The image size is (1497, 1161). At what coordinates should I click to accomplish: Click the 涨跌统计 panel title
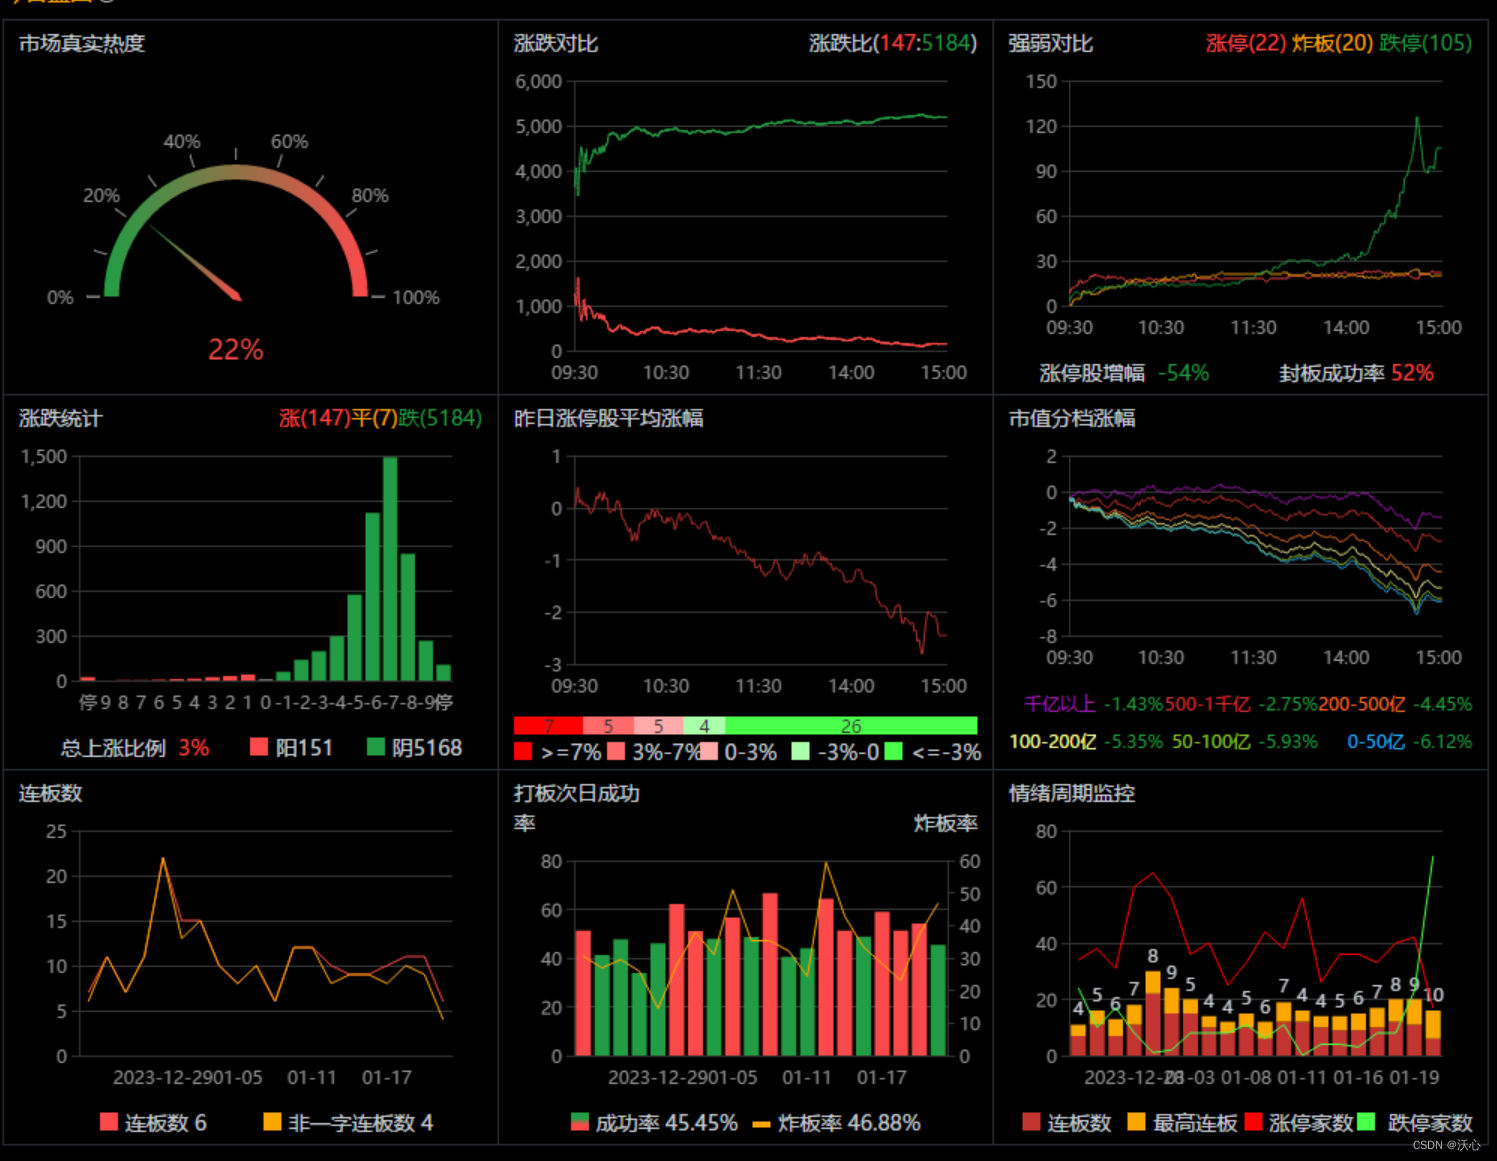pyautogui.click(x=61, y=419)
